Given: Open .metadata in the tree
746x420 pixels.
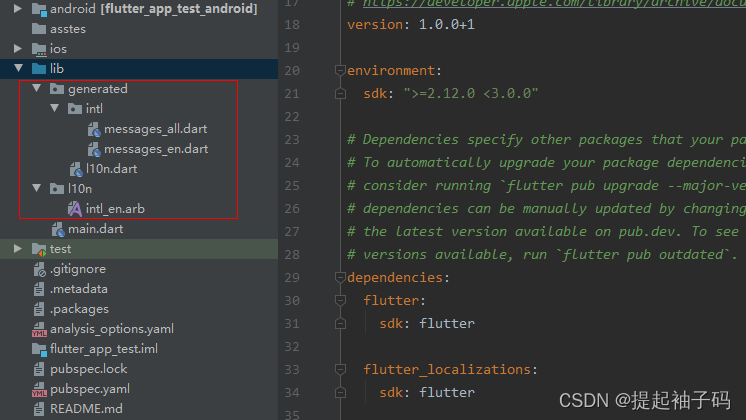Looking at the screenshot, I should [x=79, y=289].
